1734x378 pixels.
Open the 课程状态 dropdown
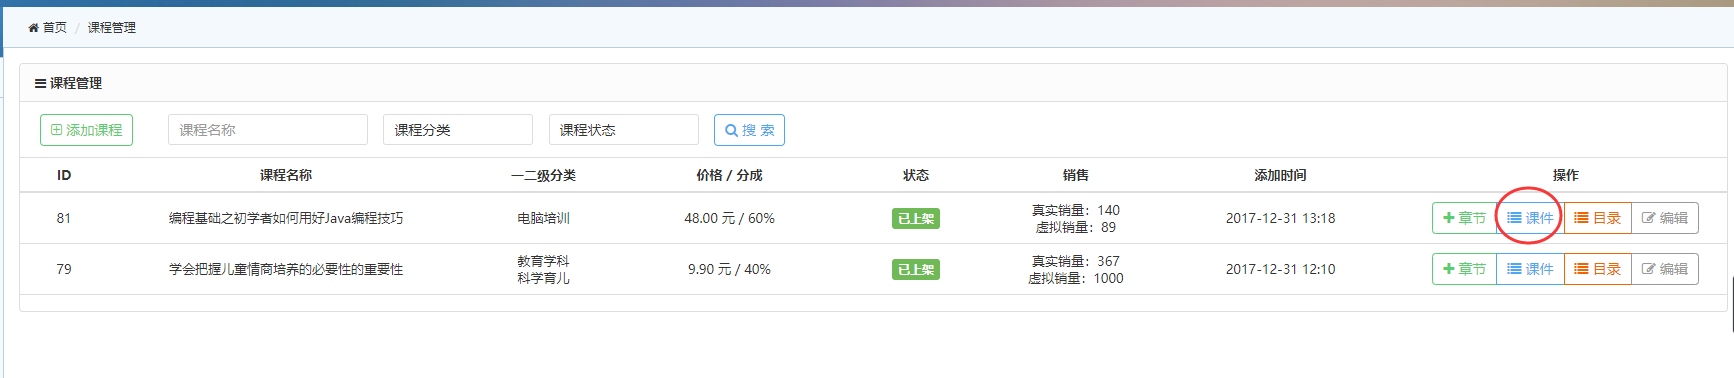(624, 130)
